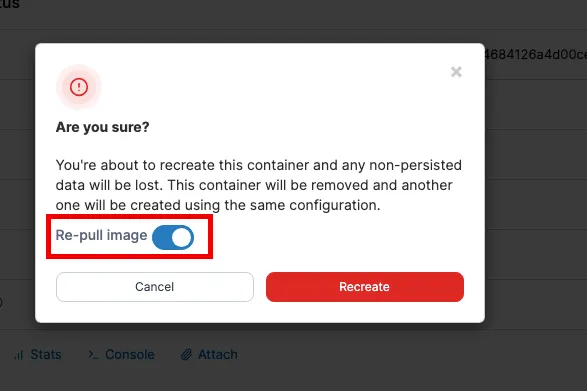Click the red exclamation warning icon

pos(79,87)
